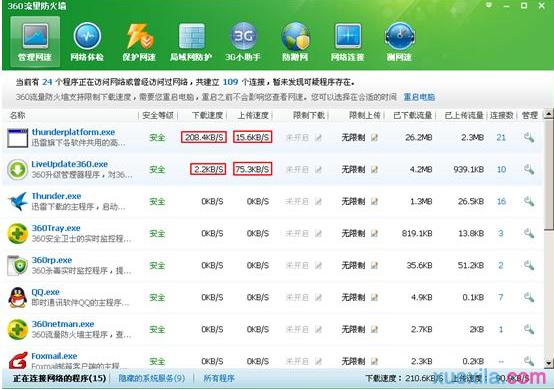Open connection count 21 for thunderplatform.exe
Viewport: 554px width, 389px height.
(x=501, y=137)
